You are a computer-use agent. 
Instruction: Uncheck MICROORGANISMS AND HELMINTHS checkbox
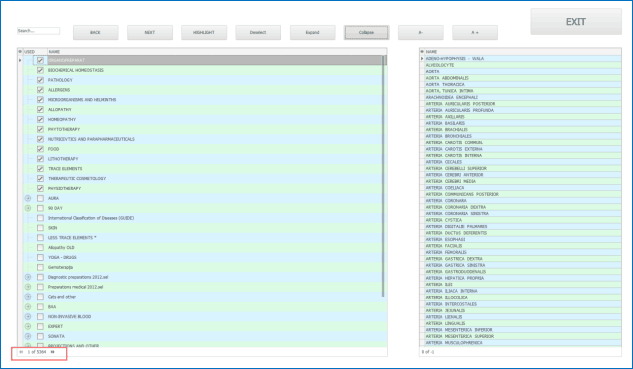pos(40,100)
